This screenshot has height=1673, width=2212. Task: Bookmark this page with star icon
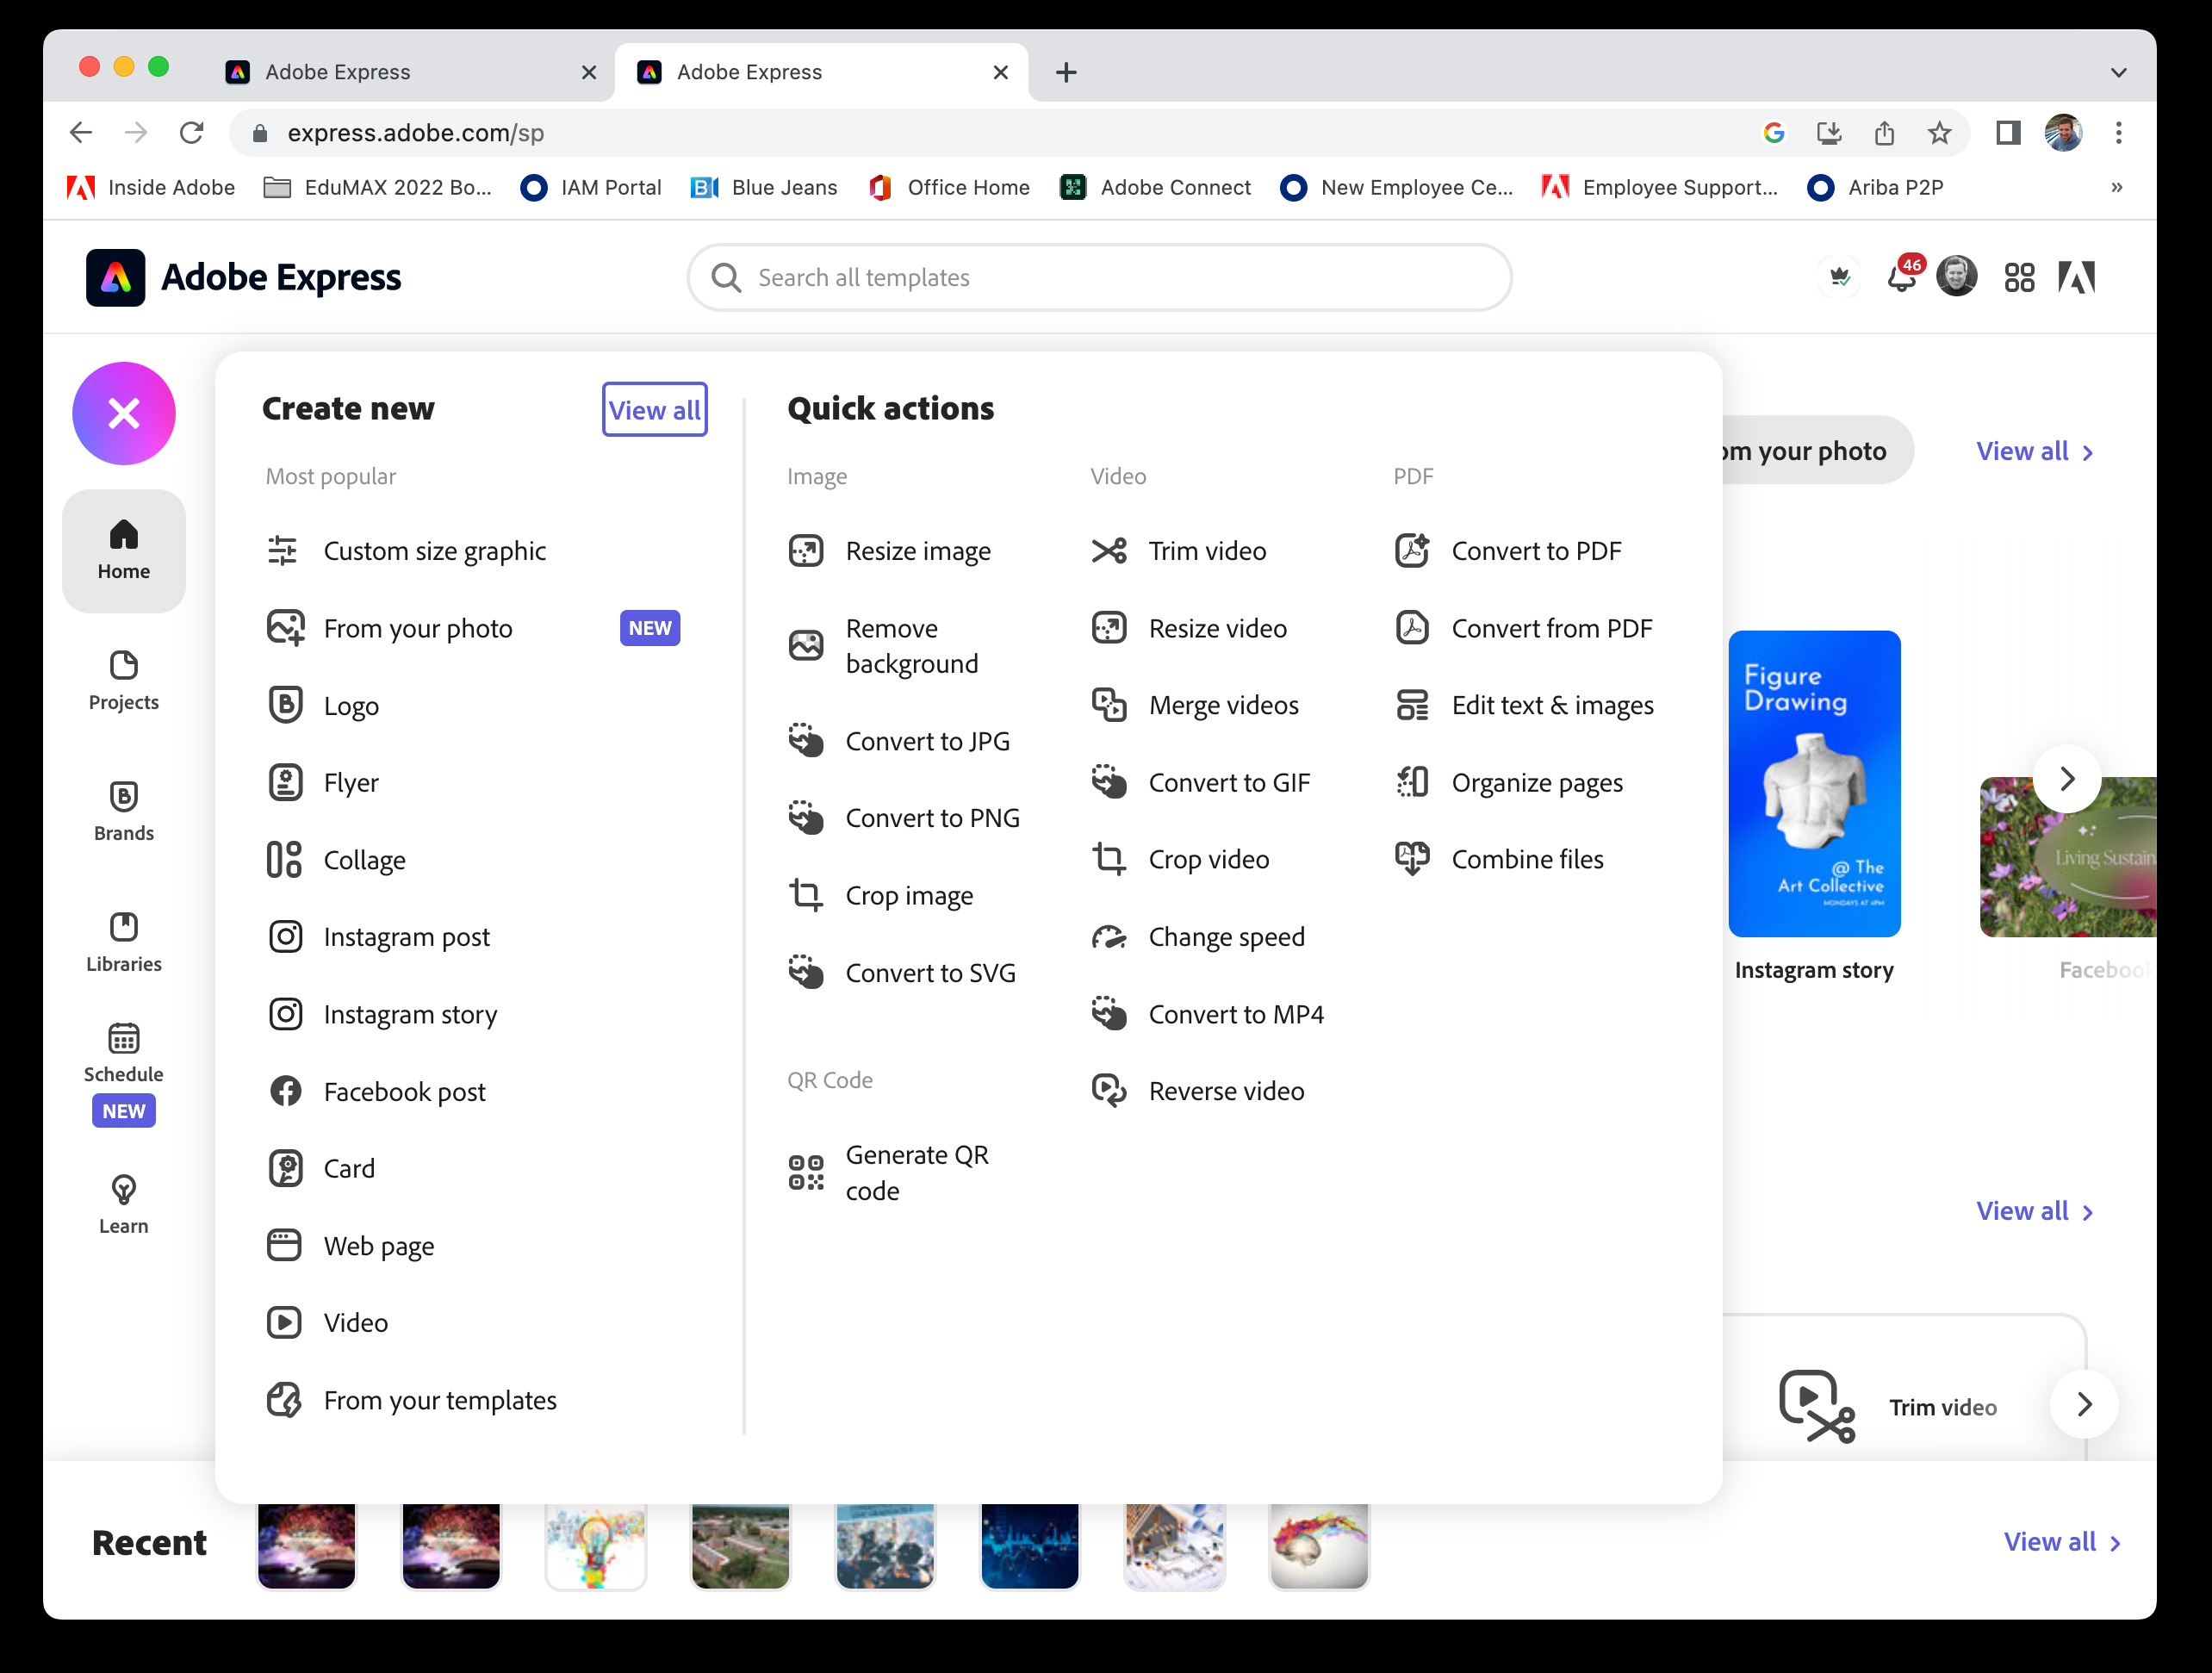click(x=1939, y=133)
